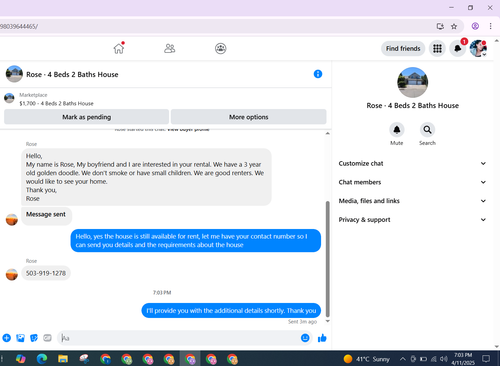The image size is (500, 366).
Task: Expand the Chat members section
Action: coord(412,182)
